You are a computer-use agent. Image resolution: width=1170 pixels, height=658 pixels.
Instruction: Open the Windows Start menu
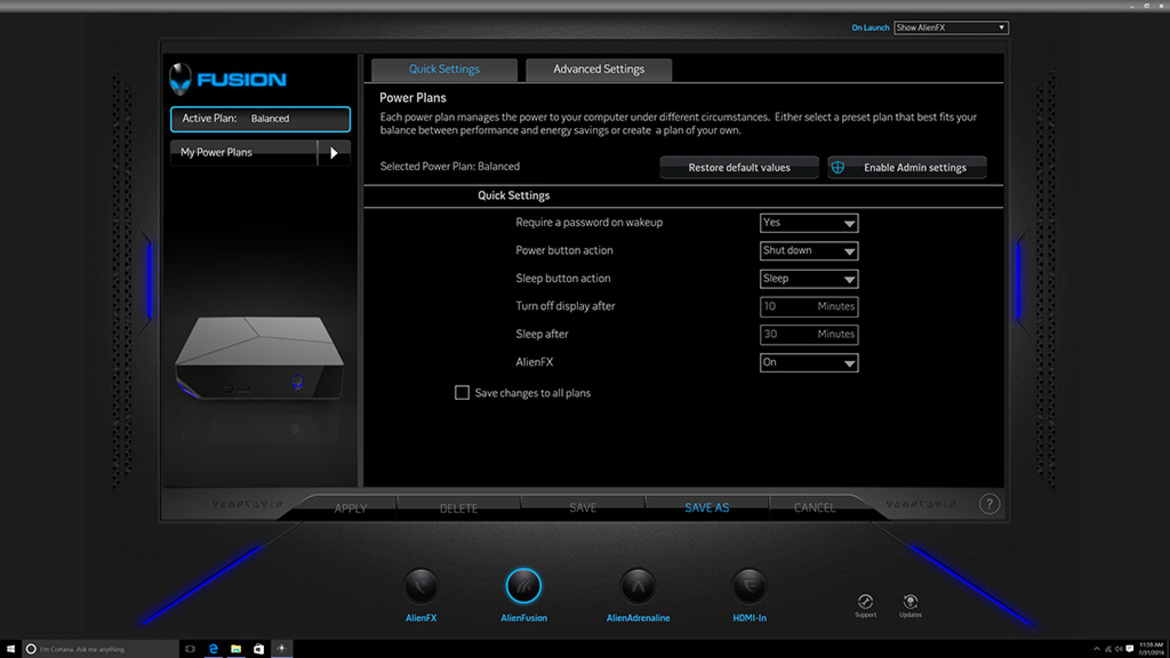coord(10,649)
